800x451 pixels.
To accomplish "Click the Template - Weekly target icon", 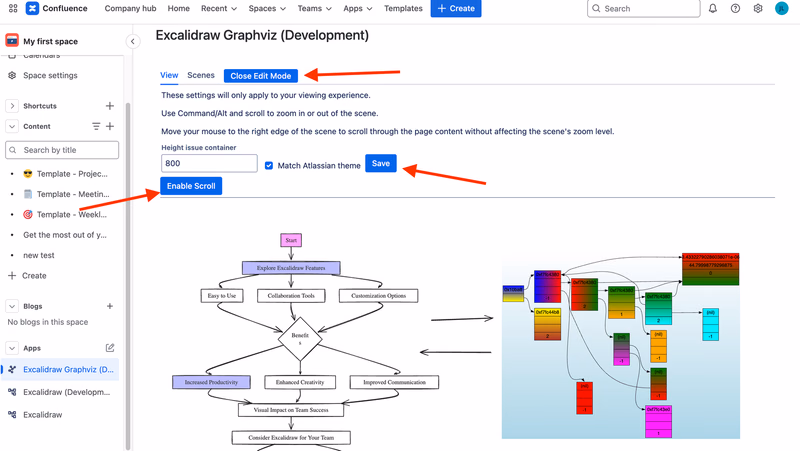I will coord(28,214).
